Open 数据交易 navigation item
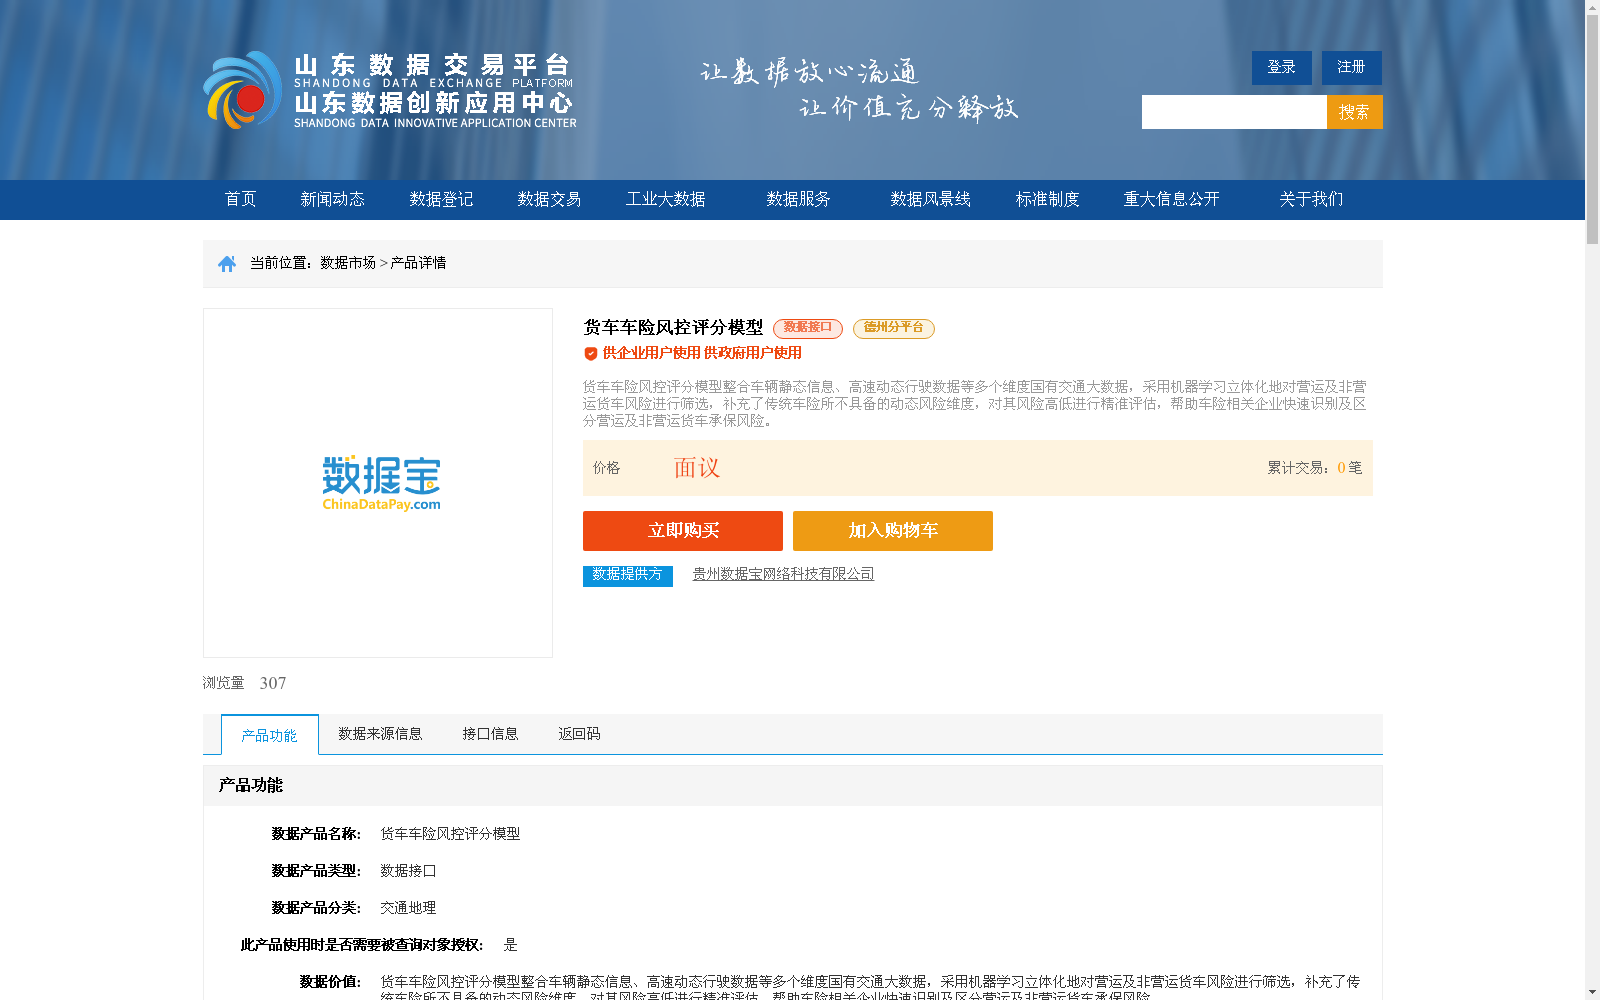1600x1000 pixels. [x=549, y=199]
